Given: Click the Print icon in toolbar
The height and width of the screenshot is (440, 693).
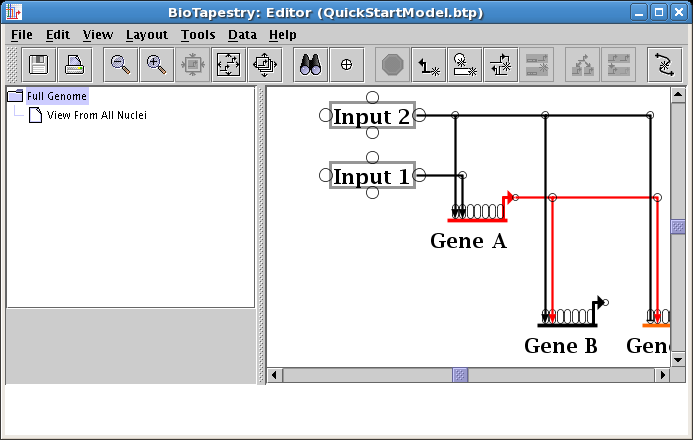Looking at the screenshot, I should point(74,65).
